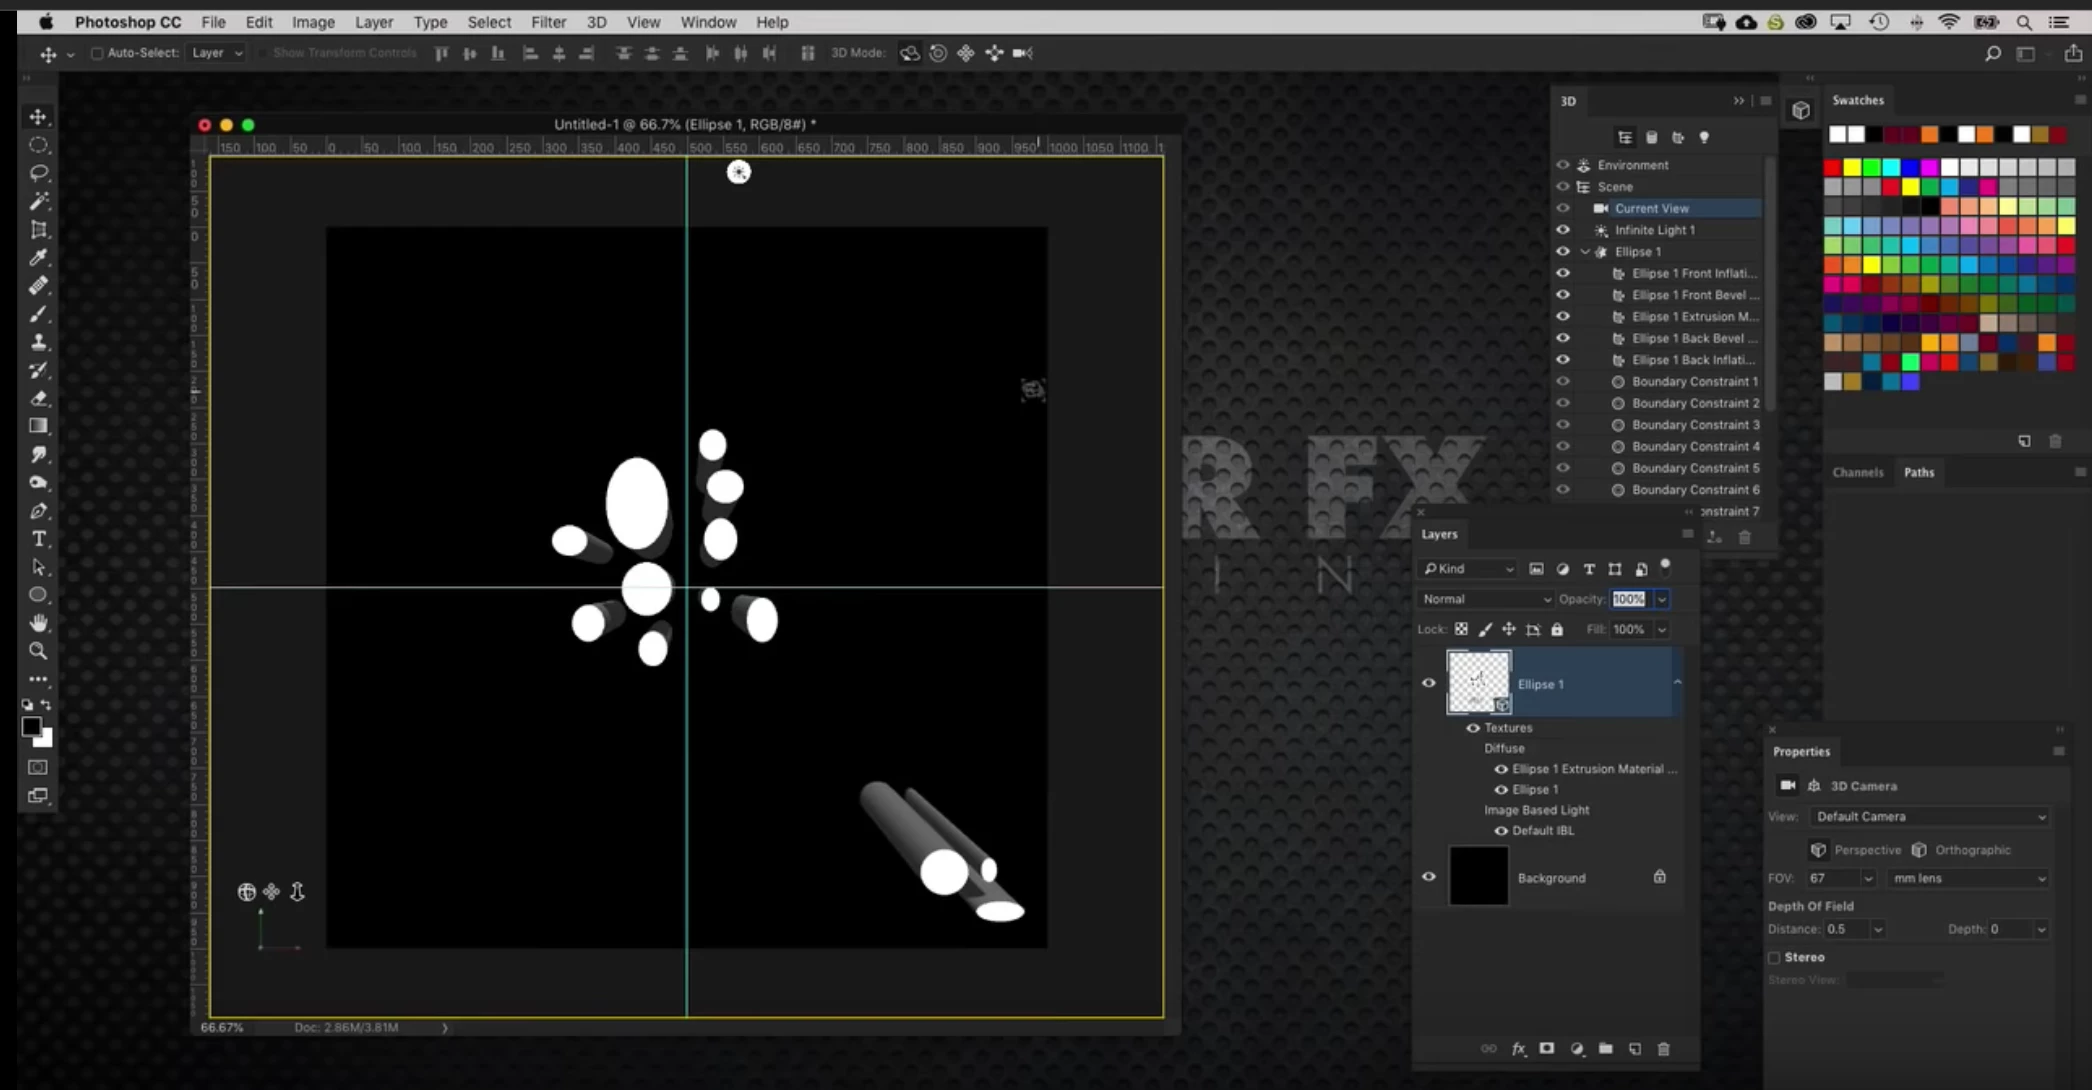Viewport: 2092px width, 1090px height.
Task: Enable the Auto-Select checkbox
Action: 97,53
